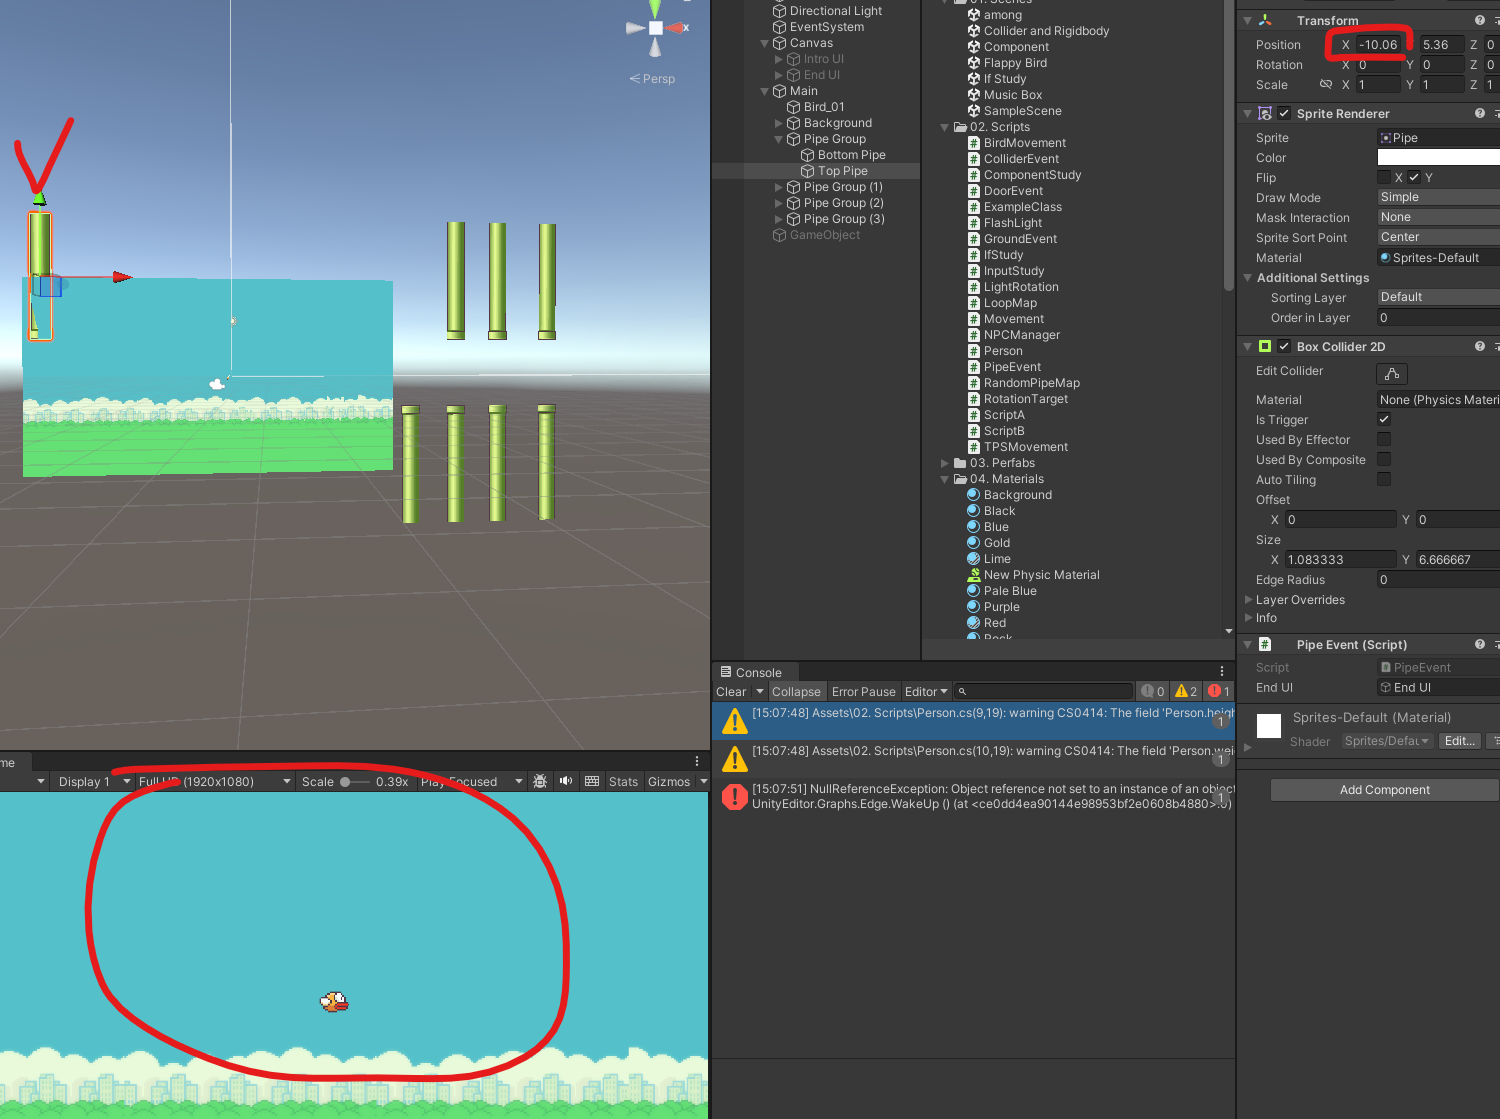Click Edit button for Sprites-Default shader

(x=1460, y=741)
